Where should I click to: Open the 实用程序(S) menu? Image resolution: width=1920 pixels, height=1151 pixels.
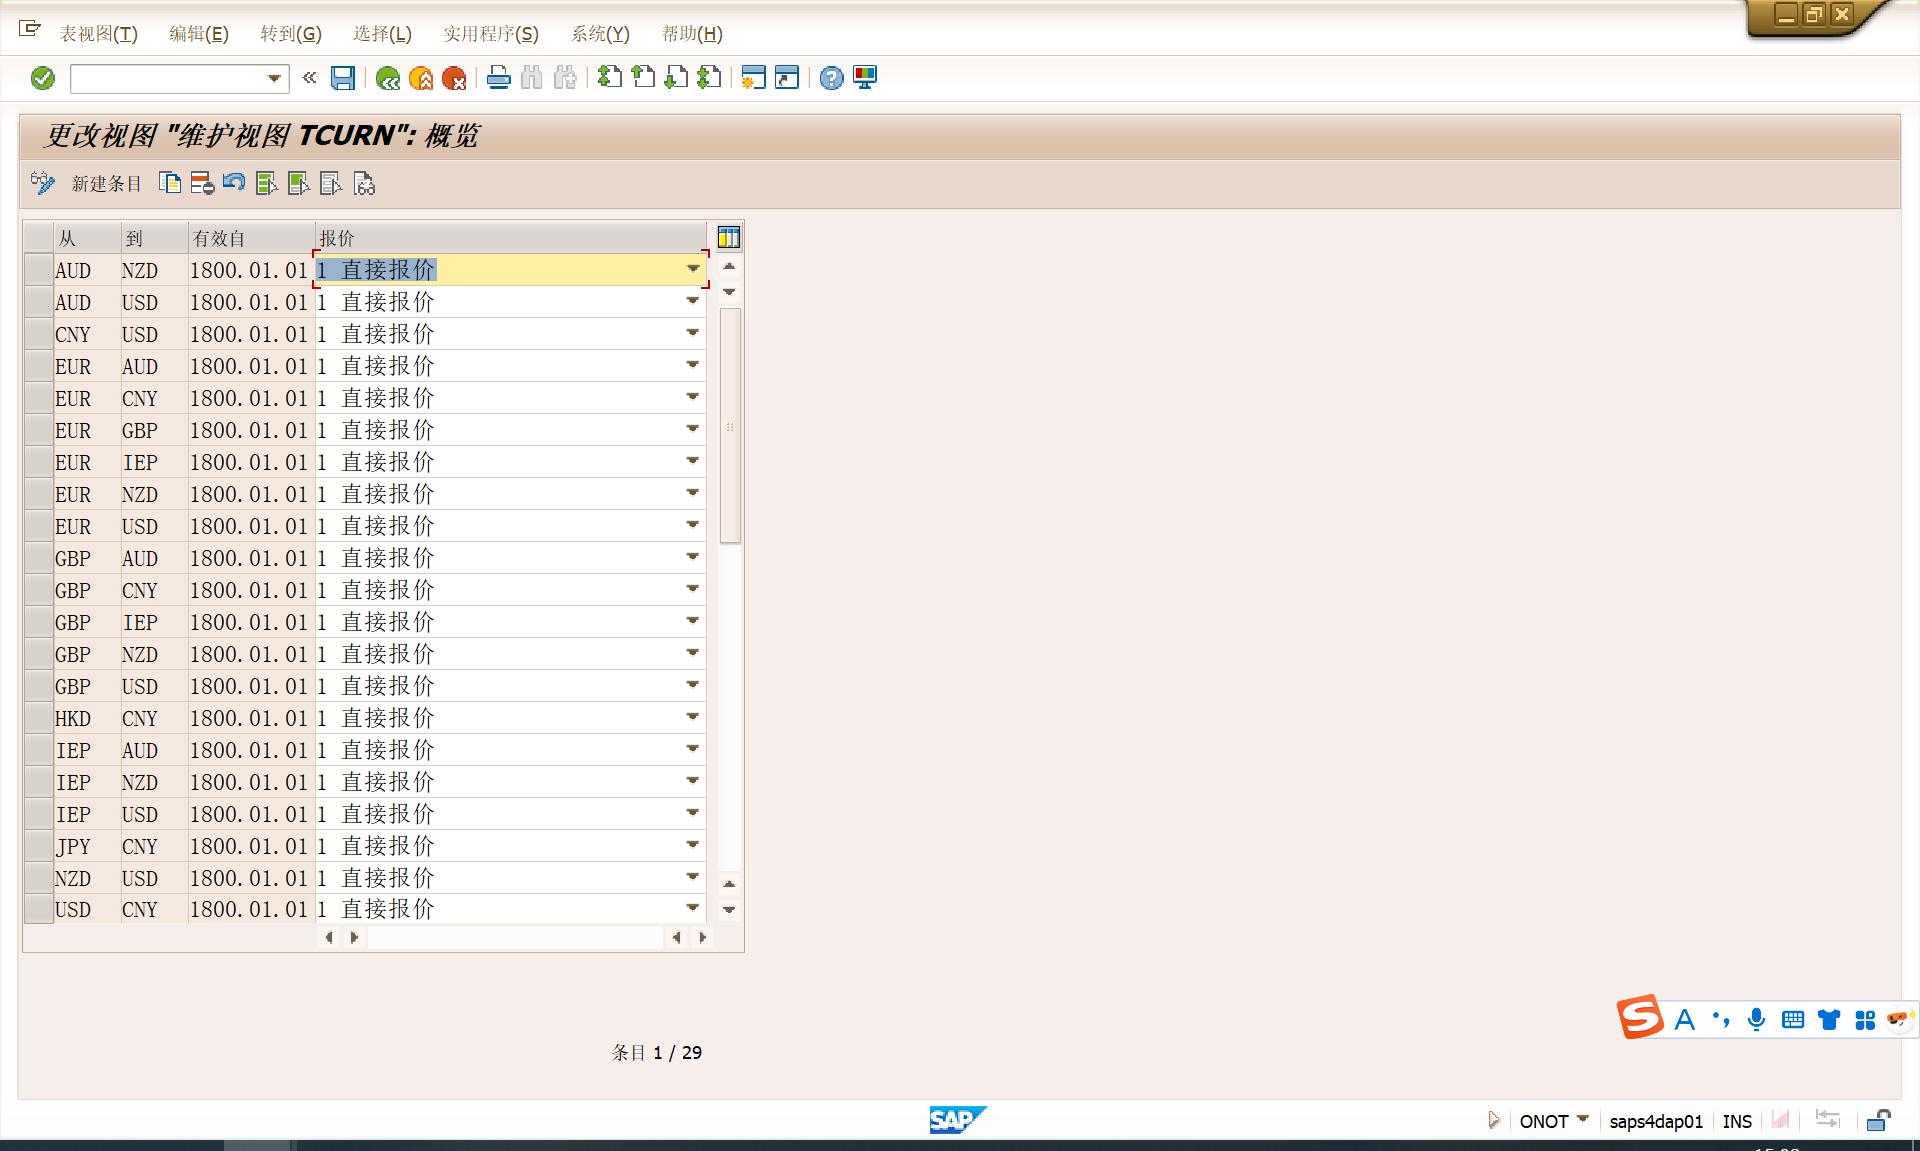pyautogui.click(x=490, y=34)
